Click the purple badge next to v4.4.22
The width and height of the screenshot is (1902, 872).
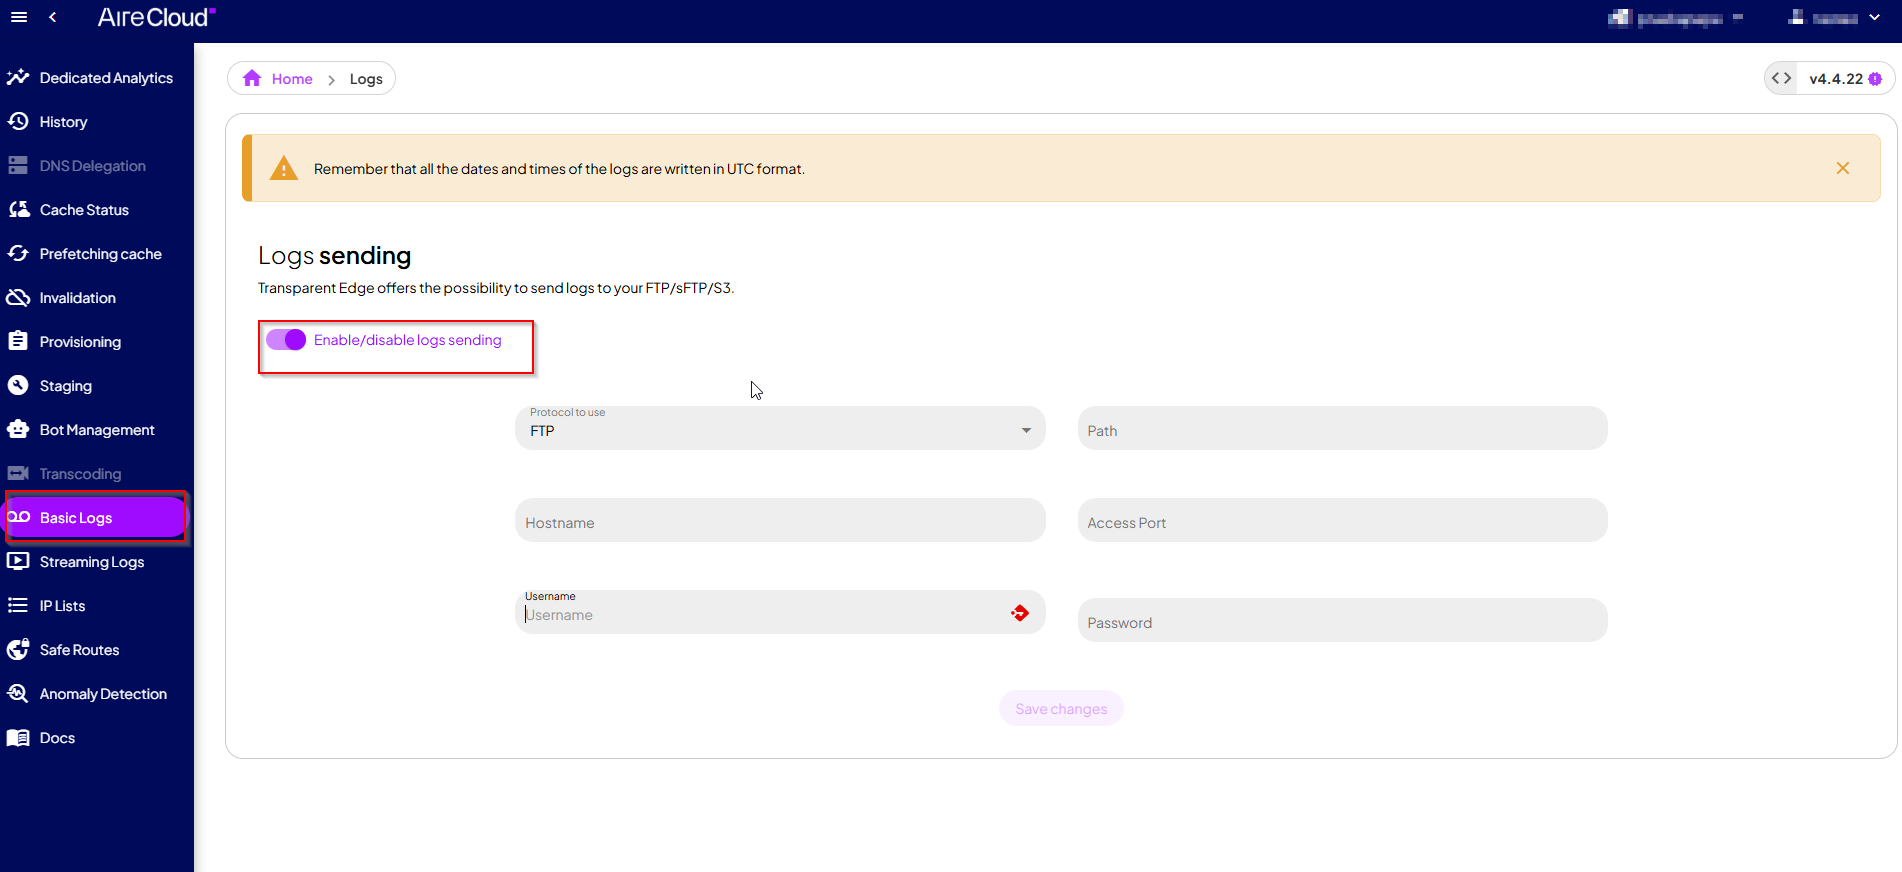pyautogui.click(x=1875, y=79)
